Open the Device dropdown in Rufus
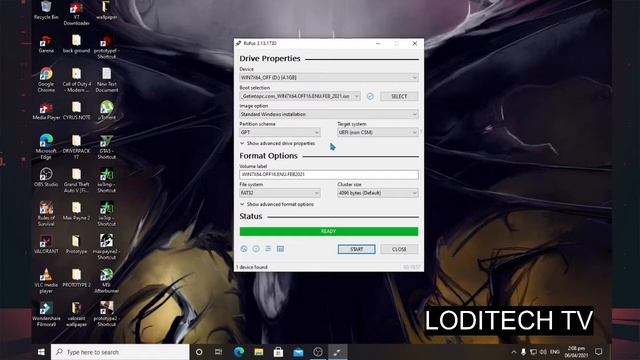The image size is (640, 360). [x=329, y=78]
